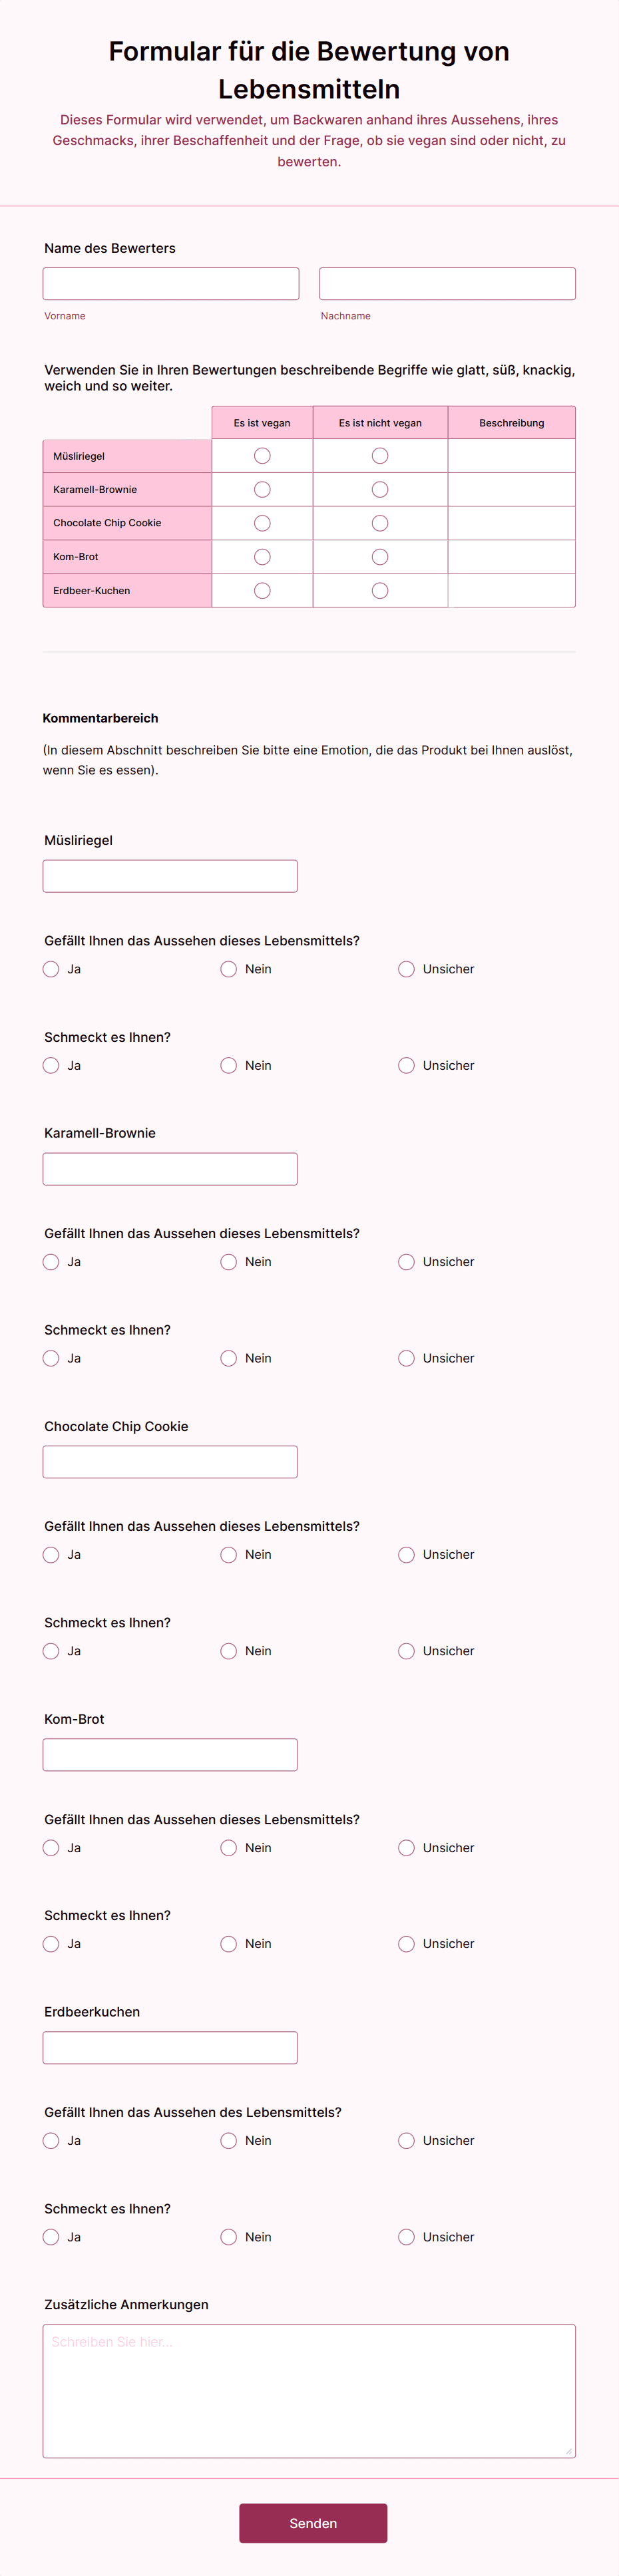
Task: Submit the form with Senden button
Action: point(313,2523)
